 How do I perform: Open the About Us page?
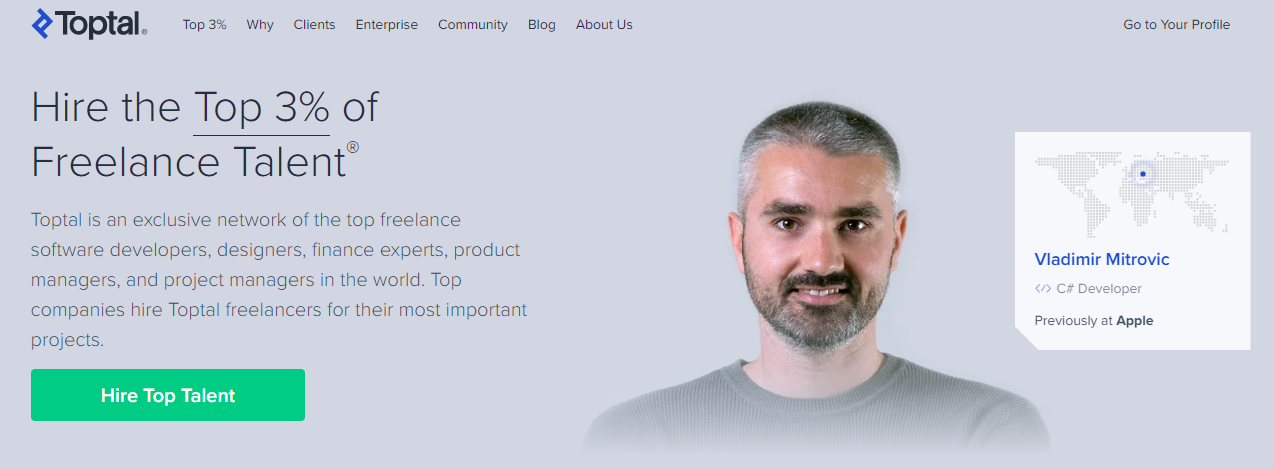tap(604, 25)
